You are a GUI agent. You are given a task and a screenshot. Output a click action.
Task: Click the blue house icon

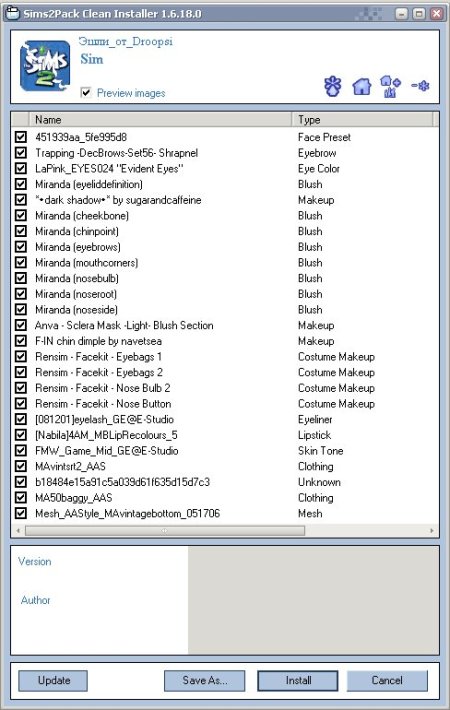(x=362, y=86)
